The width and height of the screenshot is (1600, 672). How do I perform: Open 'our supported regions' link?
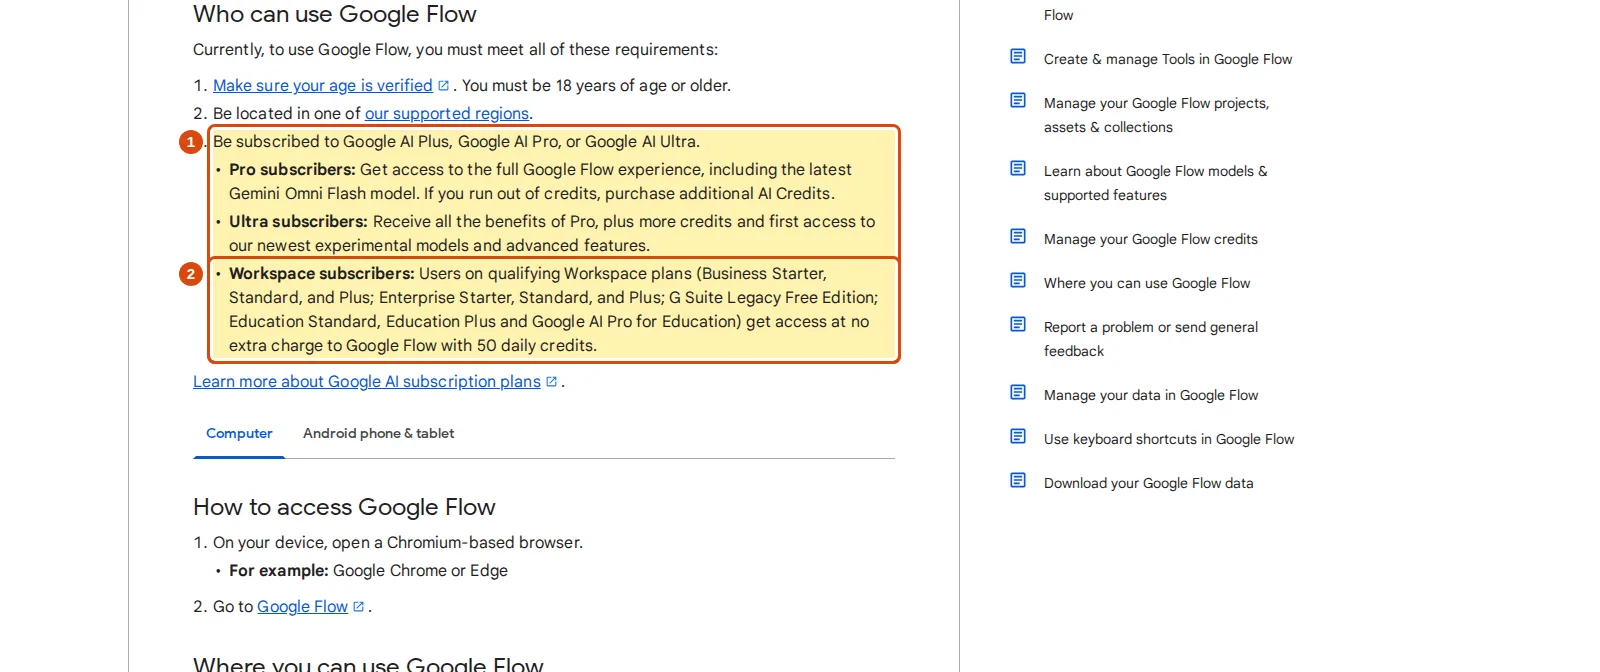point(446,114)
